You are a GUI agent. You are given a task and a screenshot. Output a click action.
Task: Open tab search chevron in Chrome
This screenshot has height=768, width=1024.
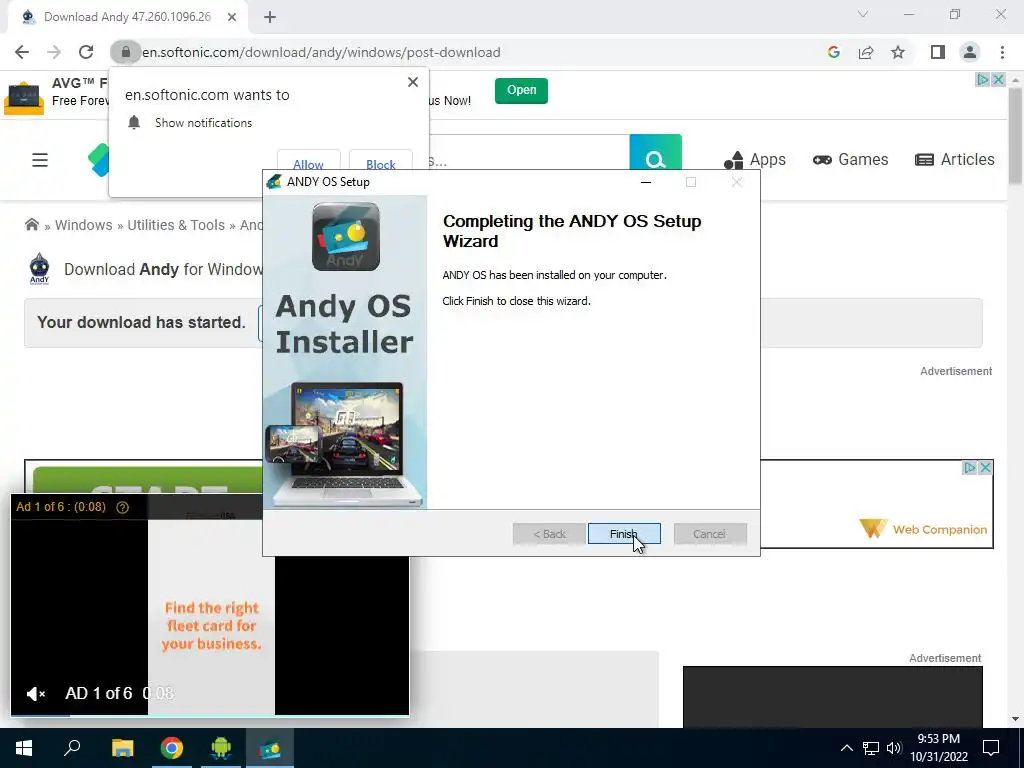click(863, 14)
